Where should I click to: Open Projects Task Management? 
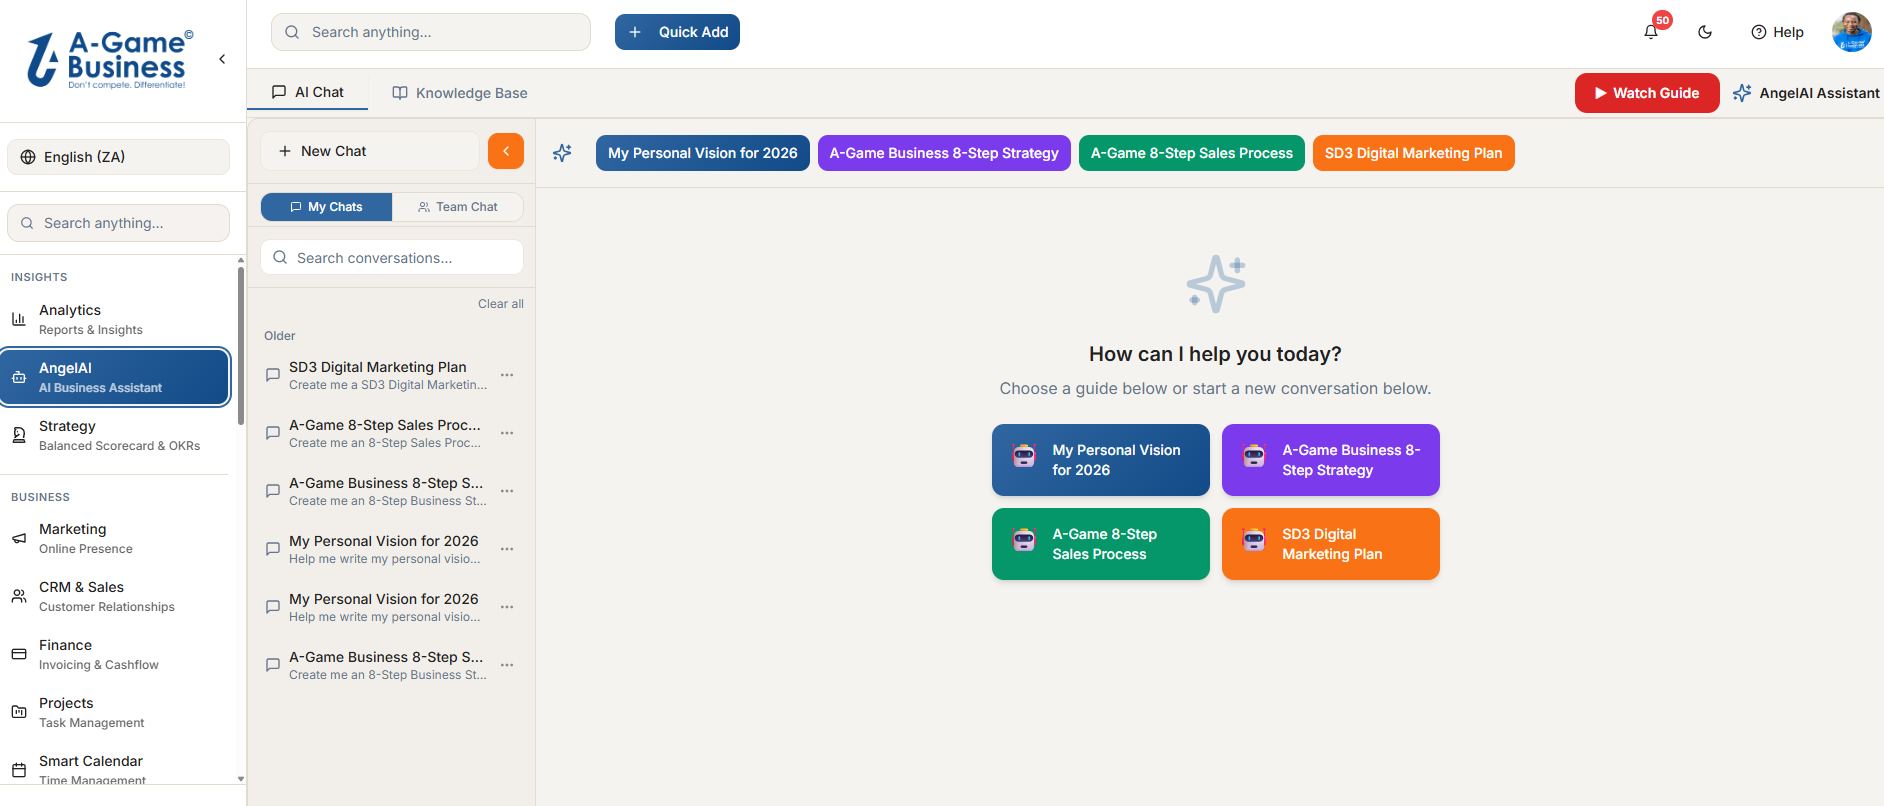coord(116,712)
